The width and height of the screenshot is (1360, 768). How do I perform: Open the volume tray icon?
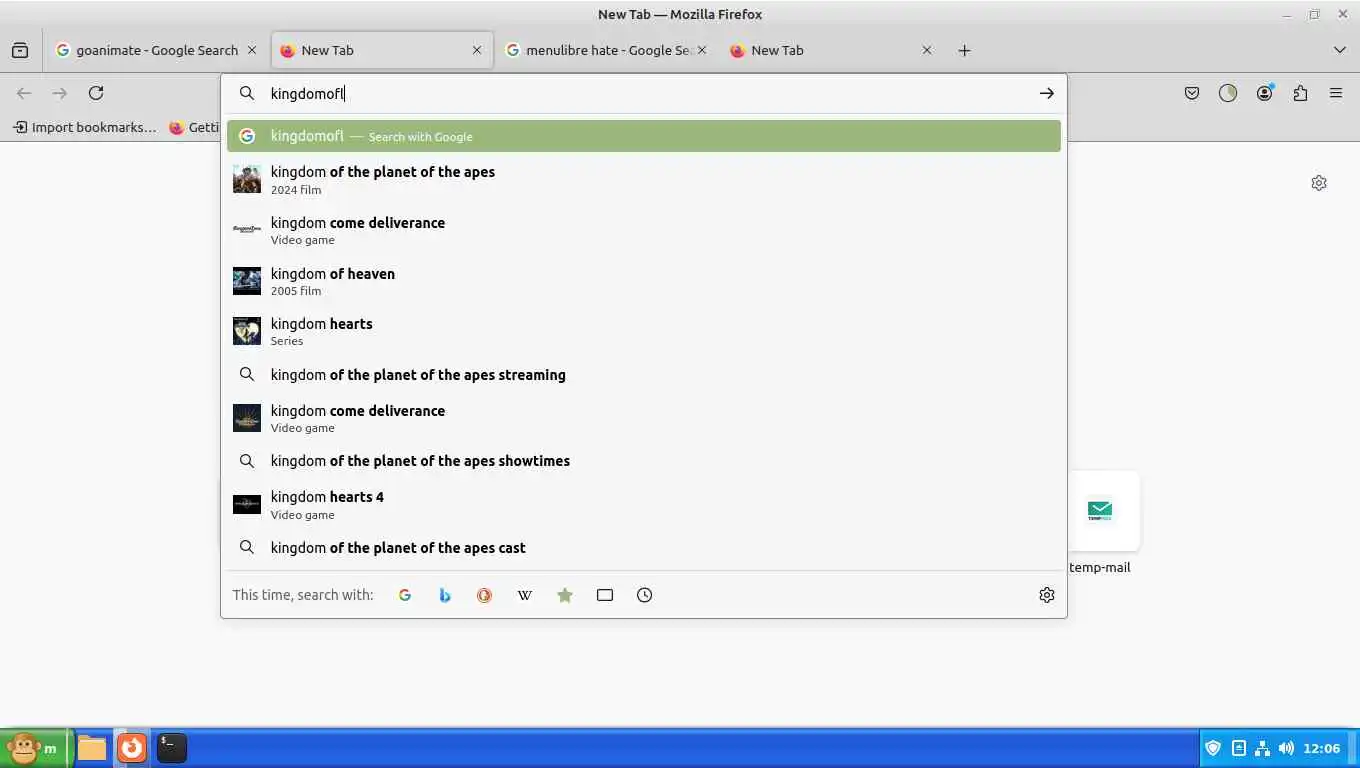click(x=1286, y=748)
